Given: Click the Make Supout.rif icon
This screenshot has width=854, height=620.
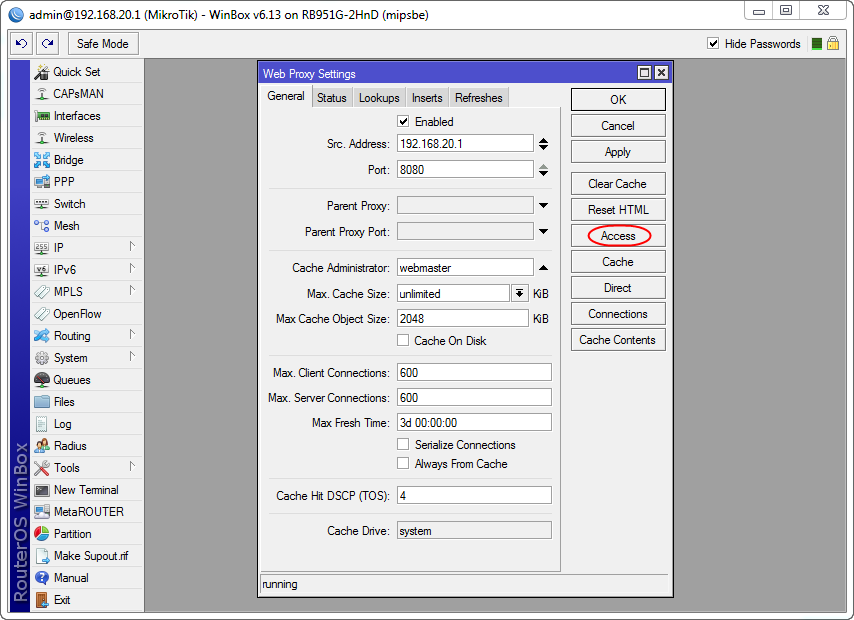Looking at the screenshot, I should point(42,556).
